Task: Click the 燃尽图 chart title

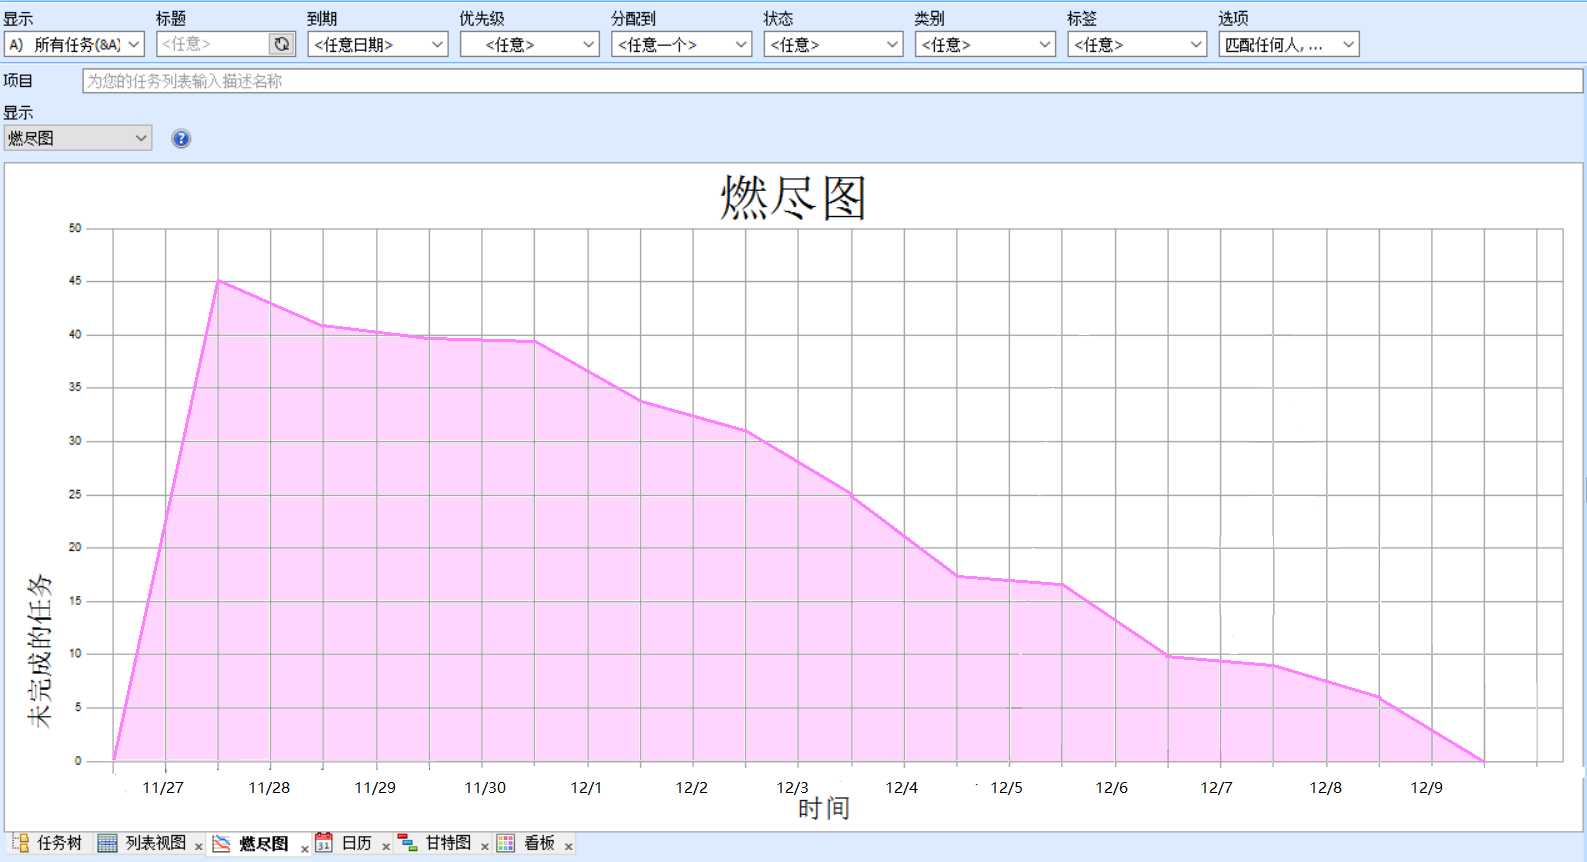Action: (x=793, y=197)
